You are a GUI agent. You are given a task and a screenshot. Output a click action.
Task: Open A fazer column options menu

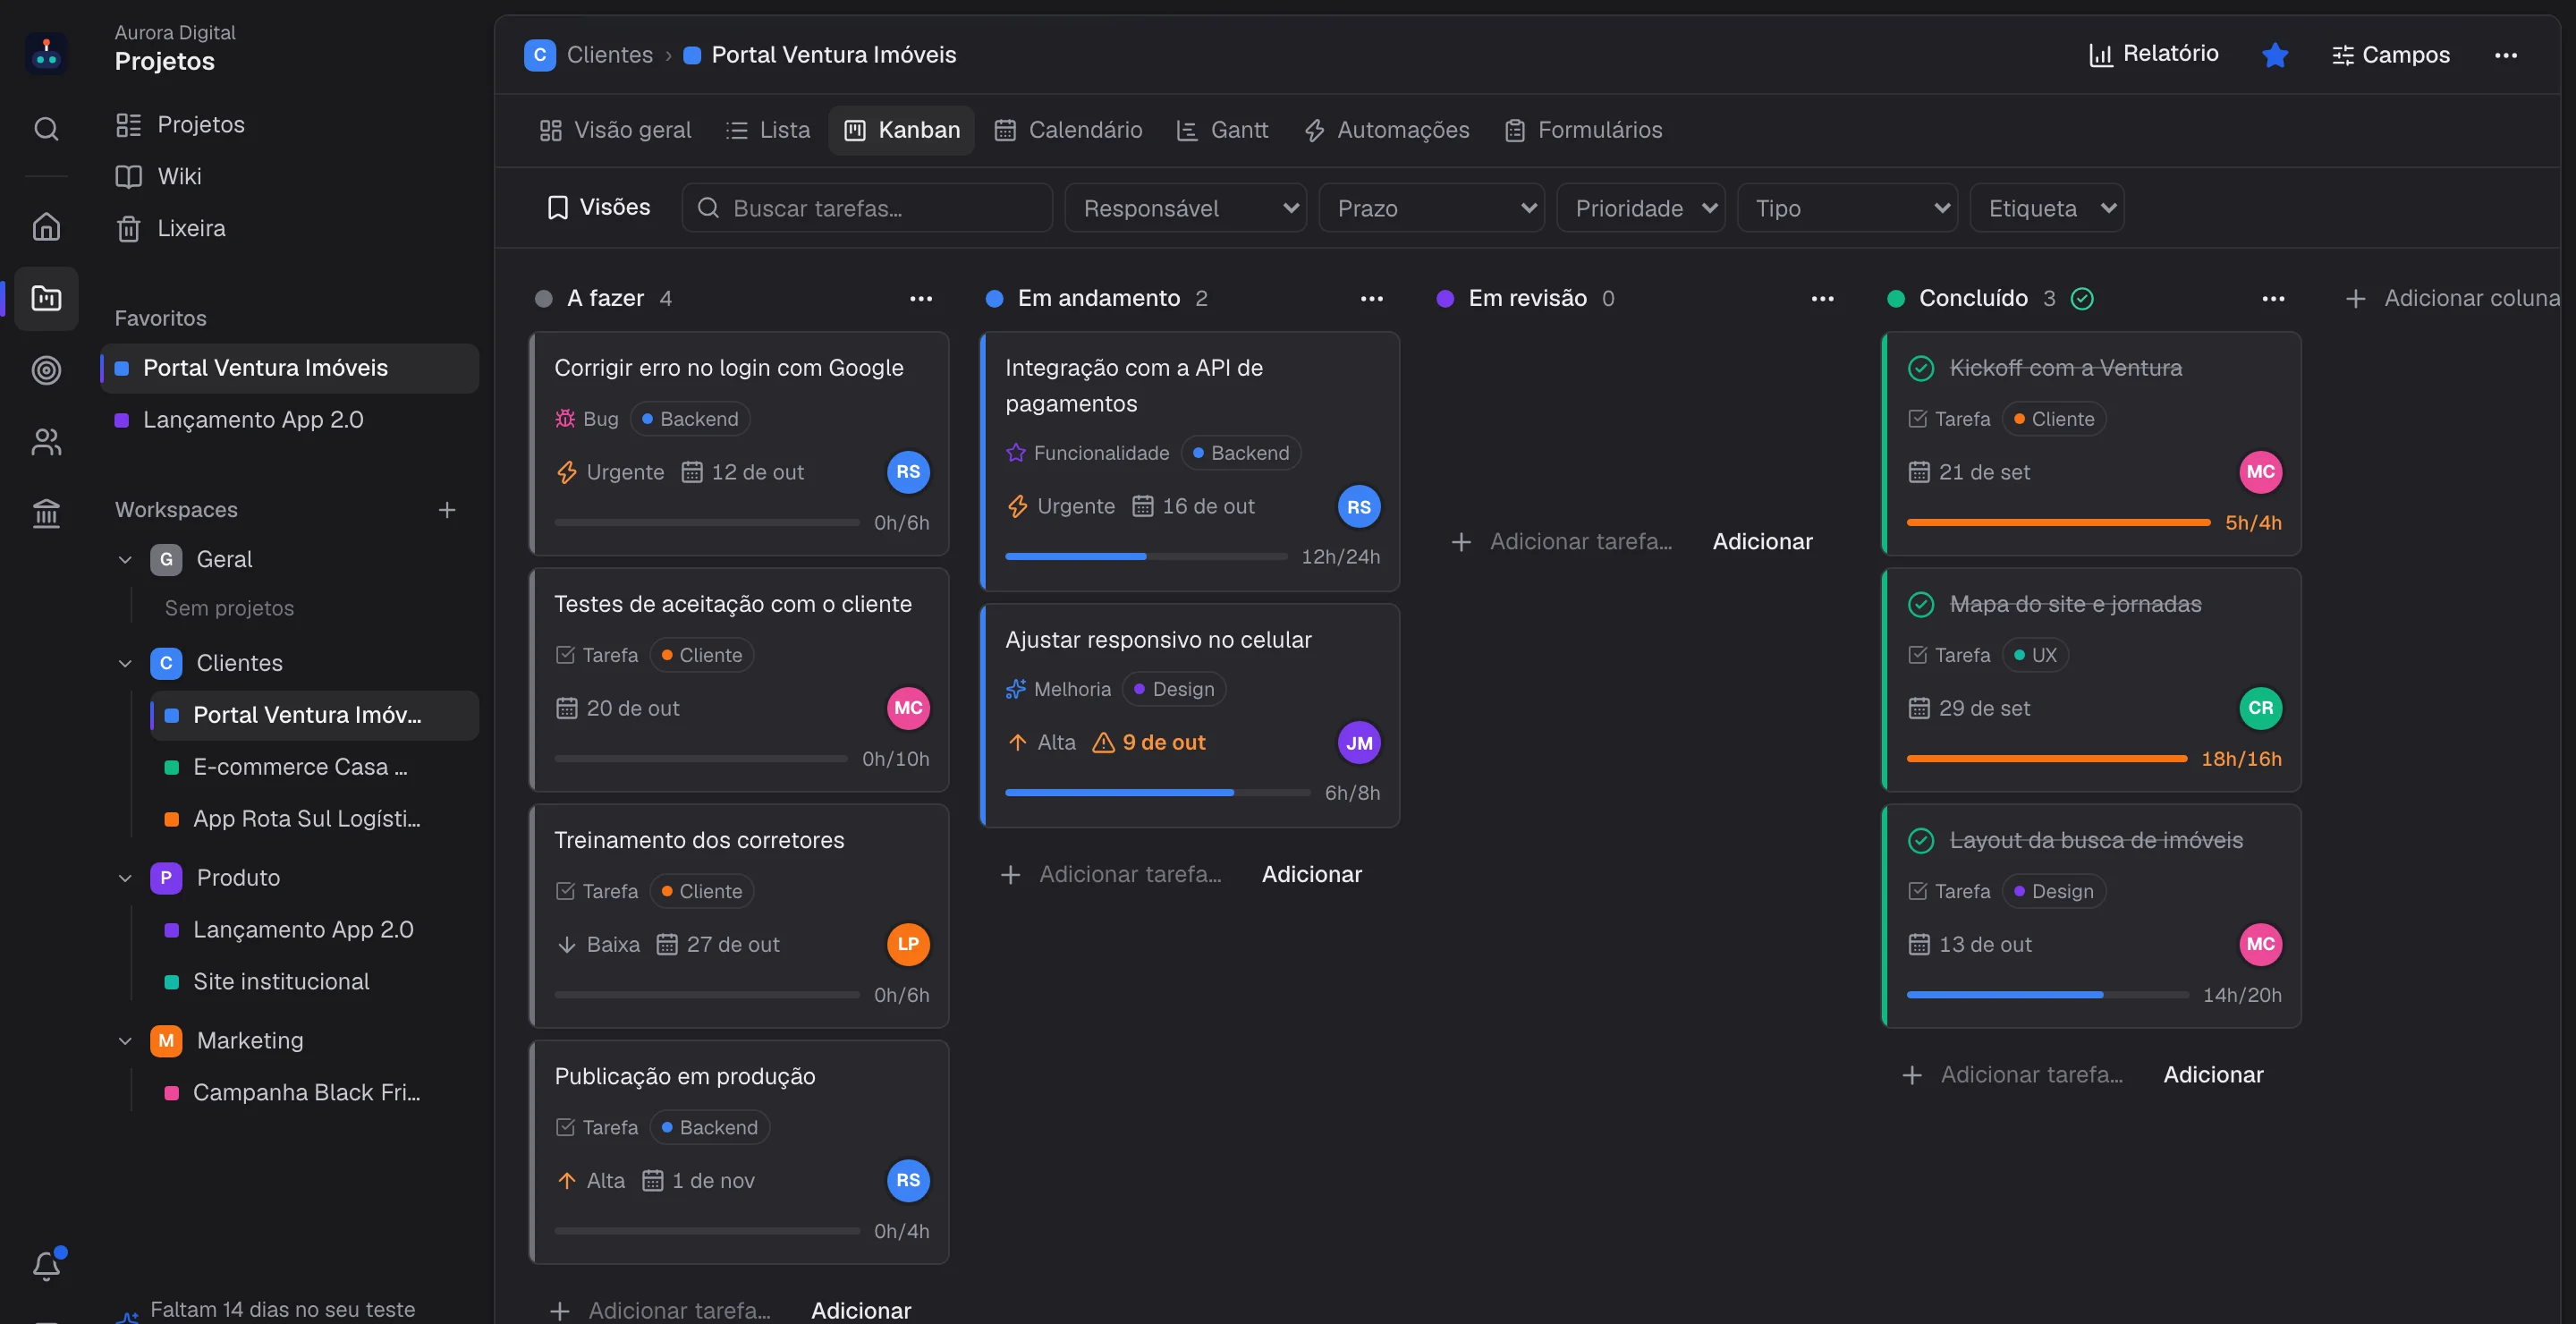click(x=921, y=298)
